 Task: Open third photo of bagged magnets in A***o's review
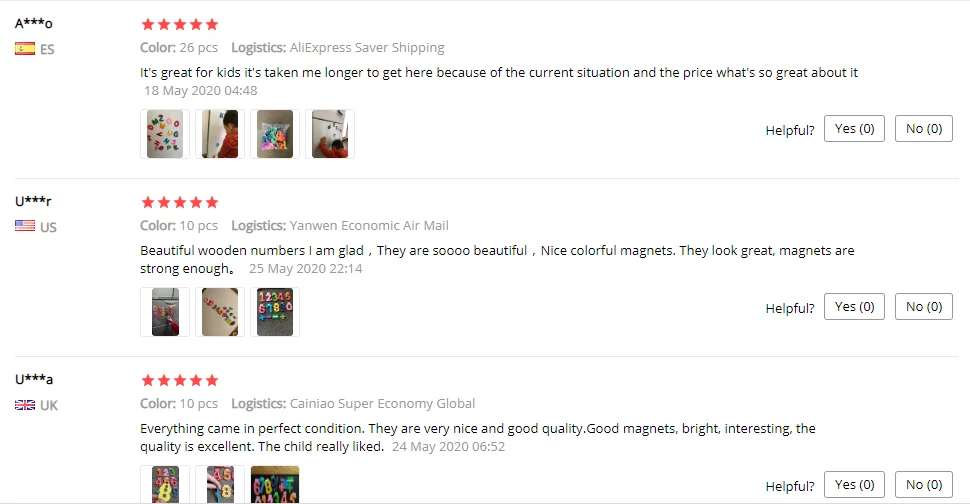(x=275, y=134)
